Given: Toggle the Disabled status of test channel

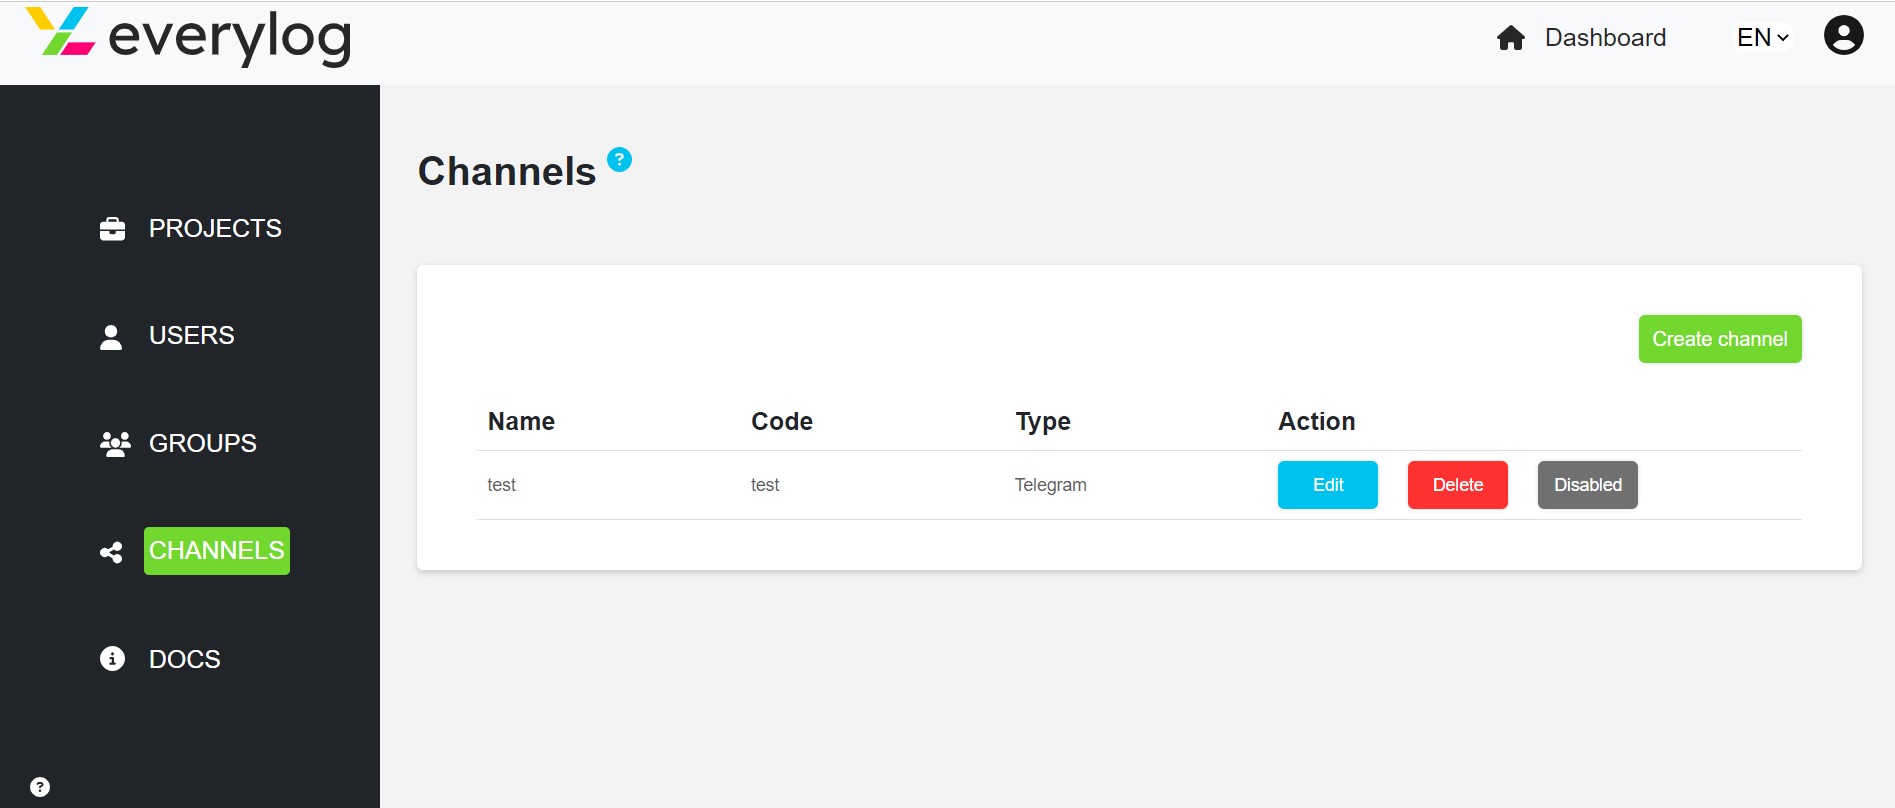Looking at the screenshot, I should point(1587,485).
